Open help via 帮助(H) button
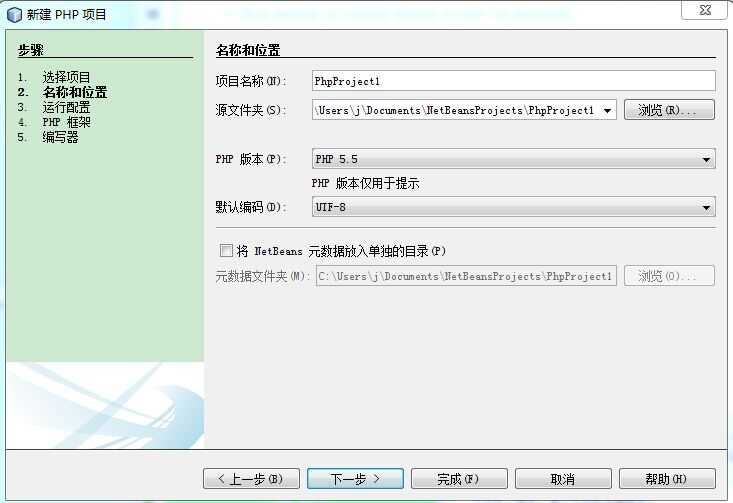This screenshot has width=733, height=503. click(x=667, y=479)
